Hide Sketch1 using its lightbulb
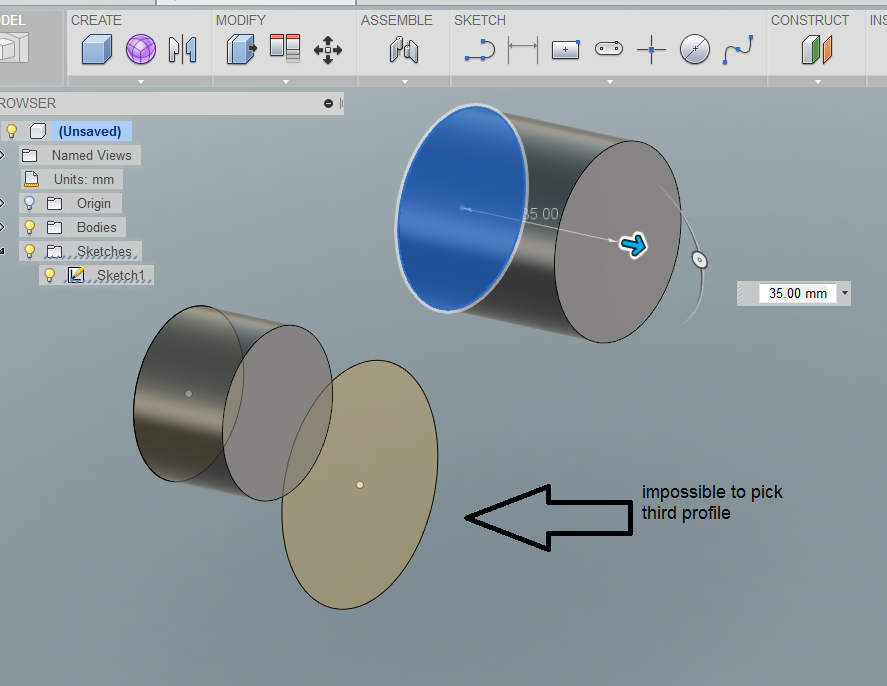The height and width of the screenshot is (686, 887). coord(50,275)
